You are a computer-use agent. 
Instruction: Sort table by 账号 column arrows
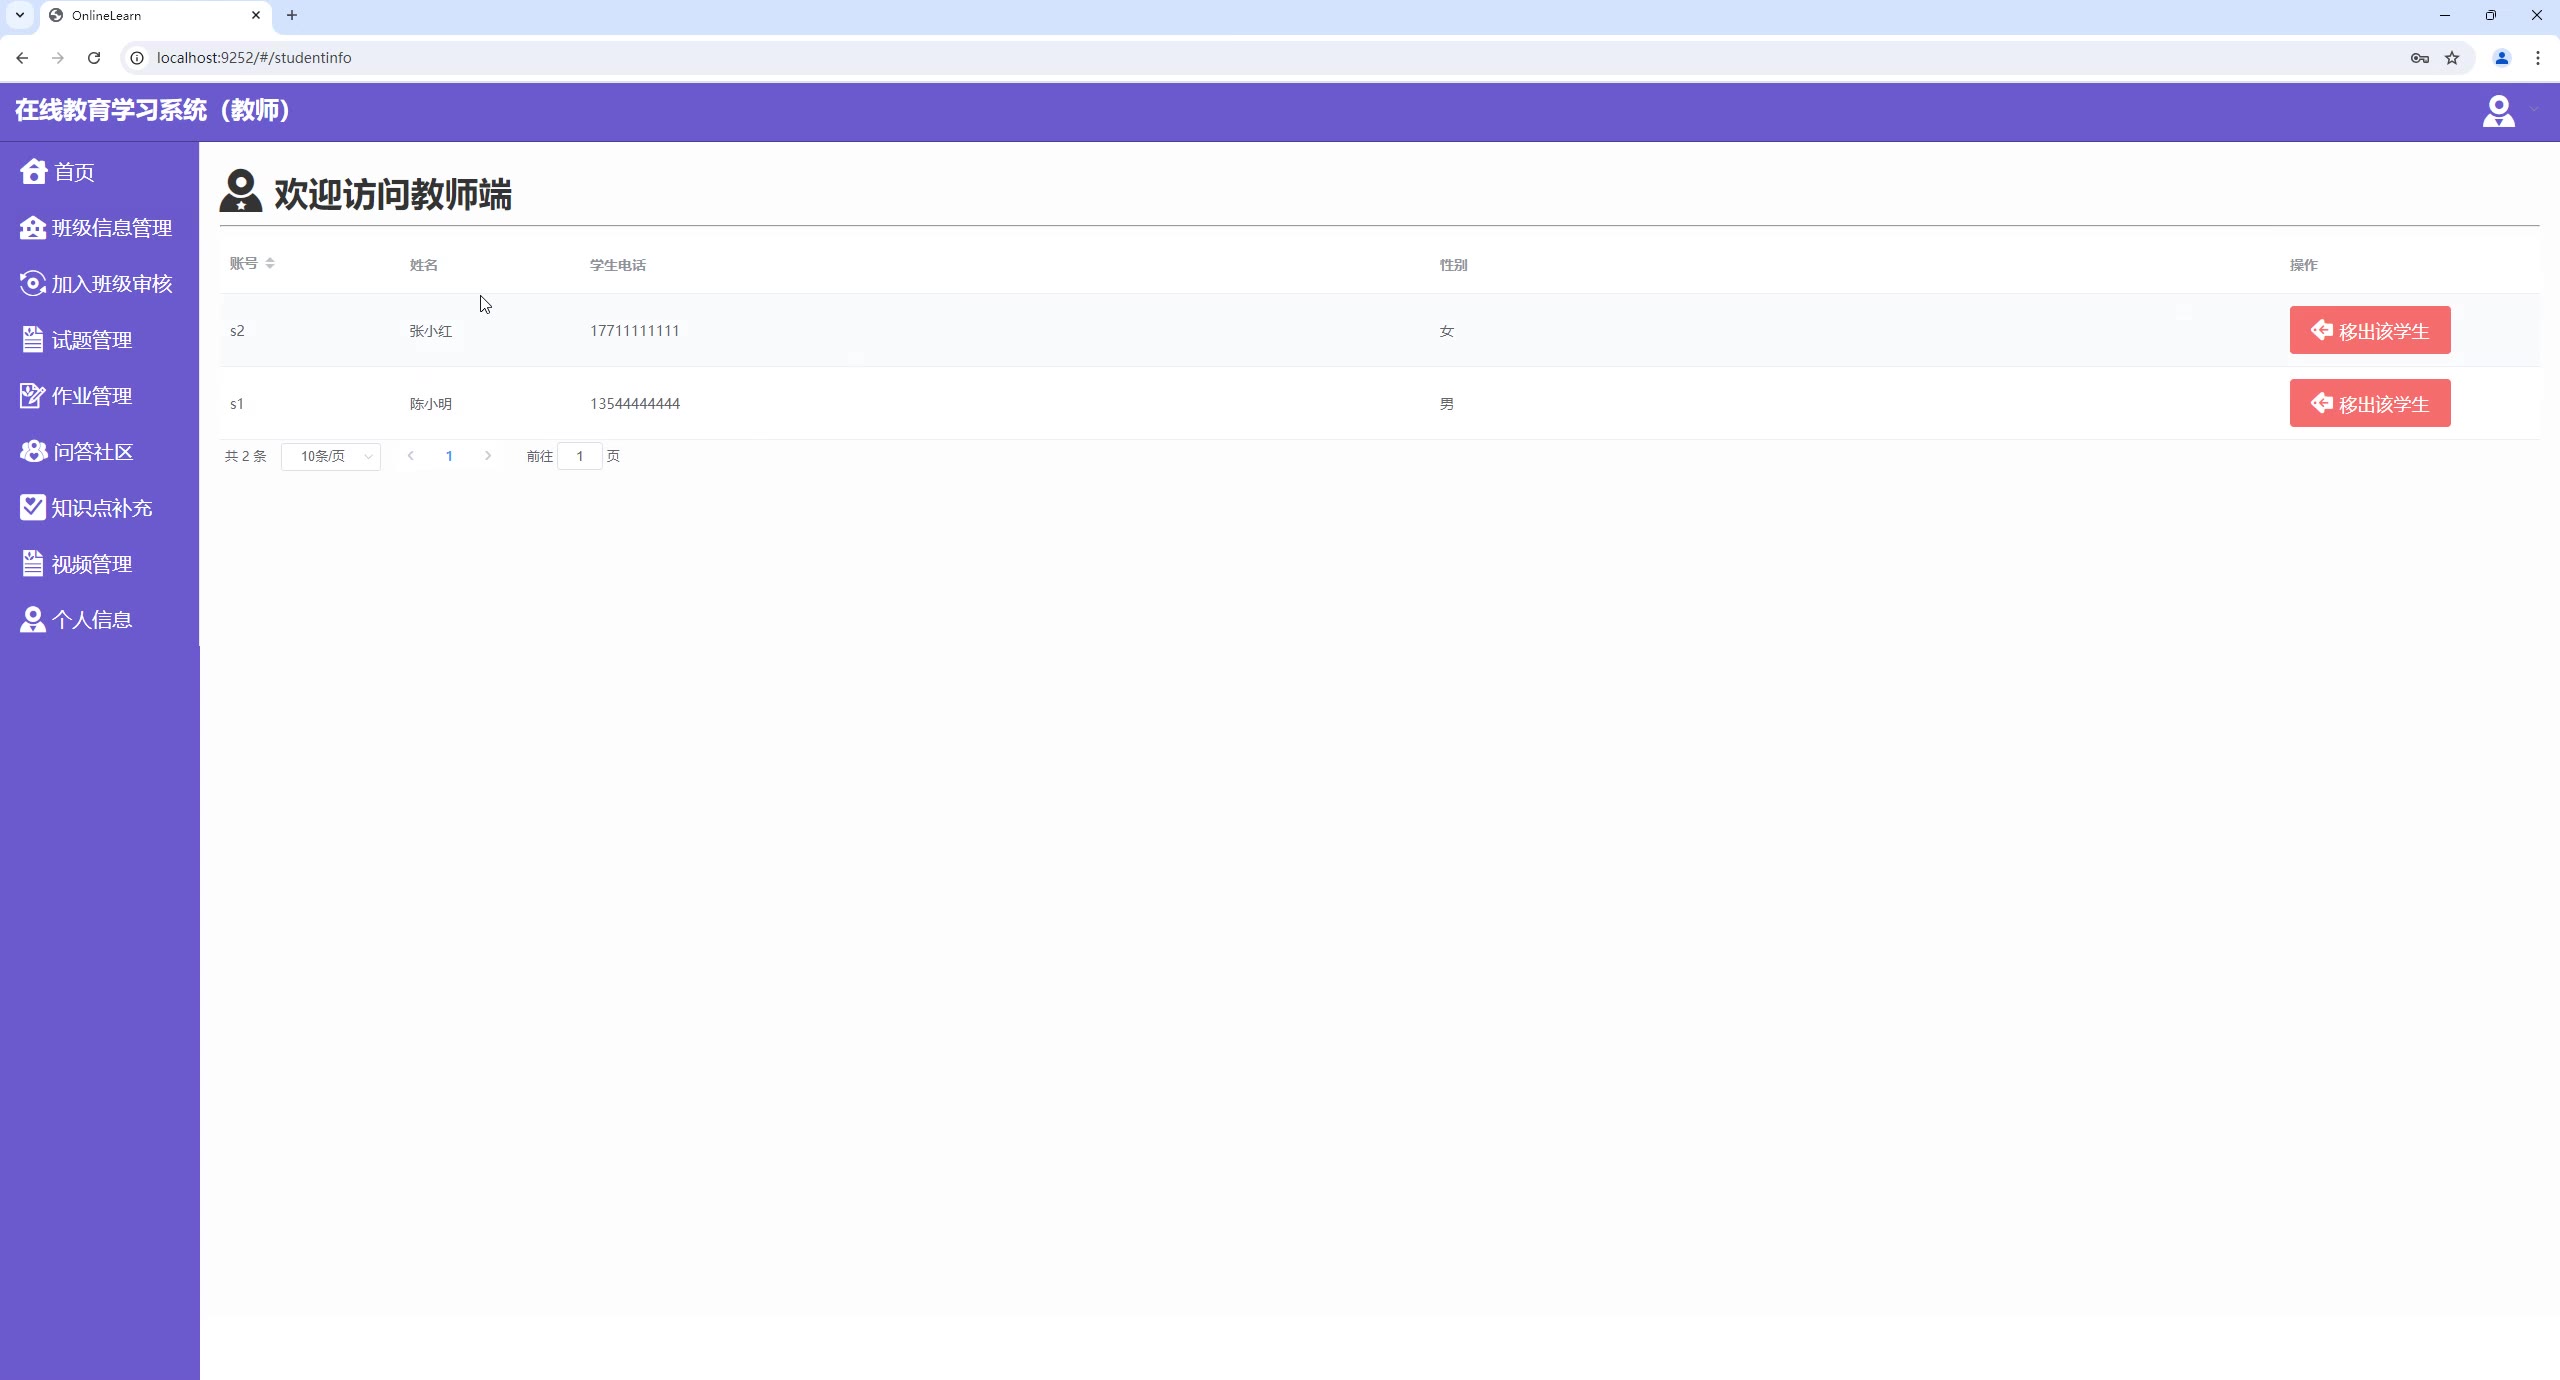(270, 263)
